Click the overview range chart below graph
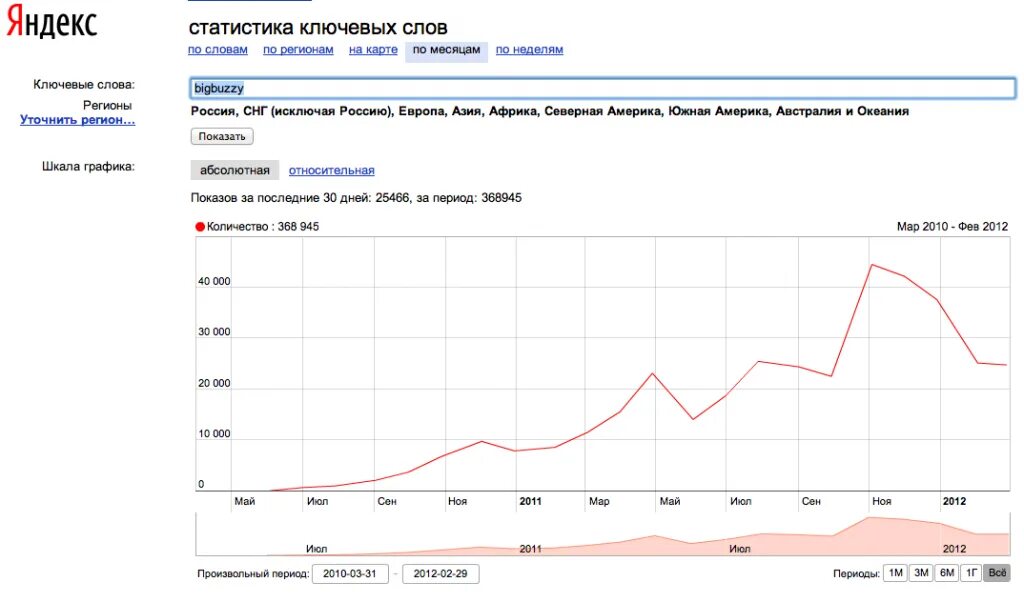 pyautogui.click(x=603, y=535)
